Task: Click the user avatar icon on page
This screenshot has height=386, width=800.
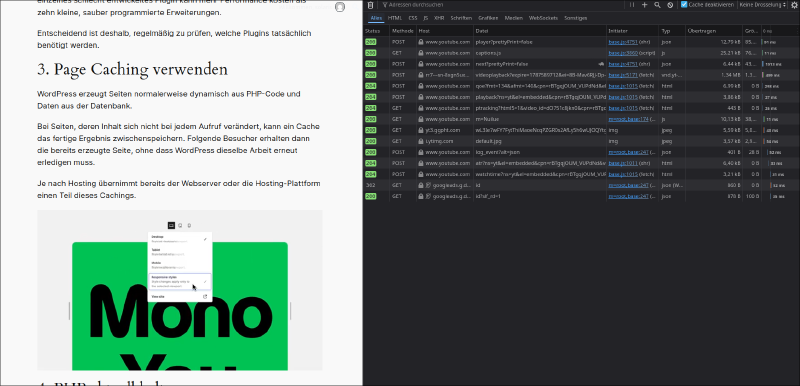Action: point(340,7)
